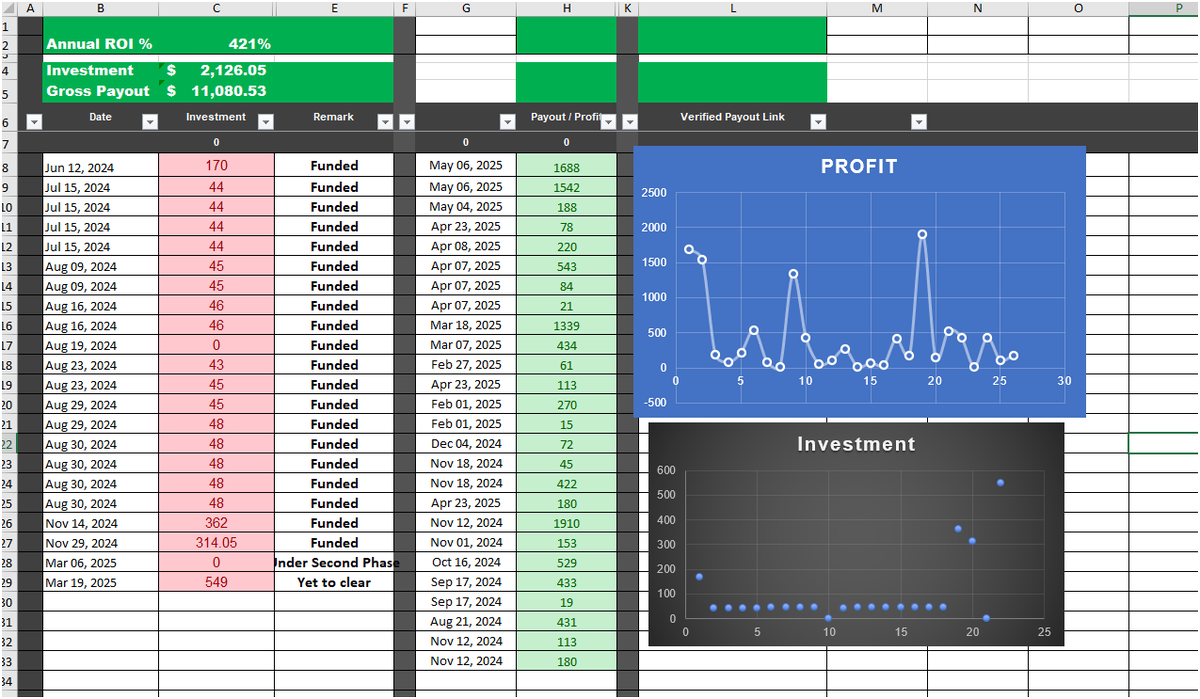Viewport: 1200px width, 699px height.
Task: Open the Verified Payout Link filter dropdown
Action: pos(818,122)
